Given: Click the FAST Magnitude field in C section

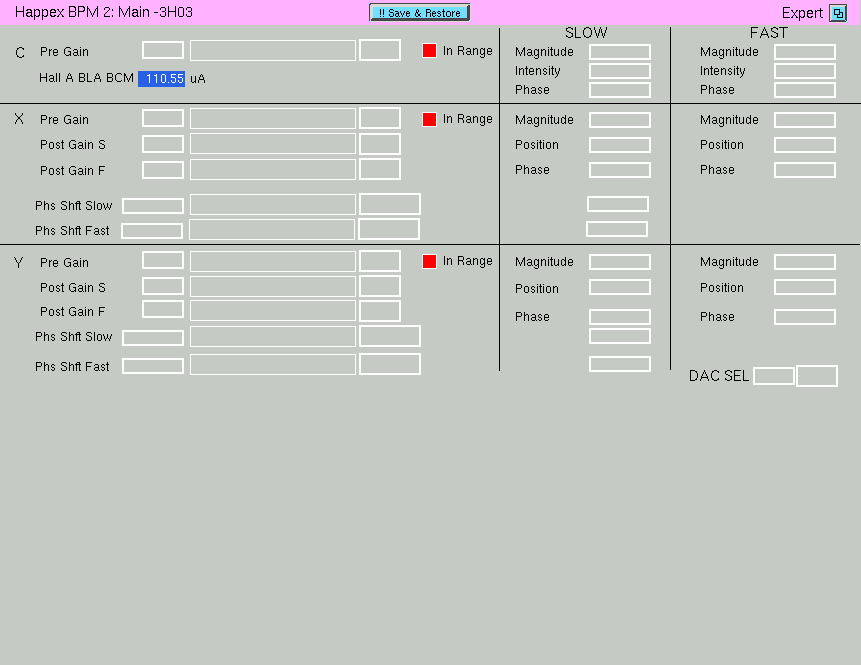Looking at the screenshot, I should [805, 52].
